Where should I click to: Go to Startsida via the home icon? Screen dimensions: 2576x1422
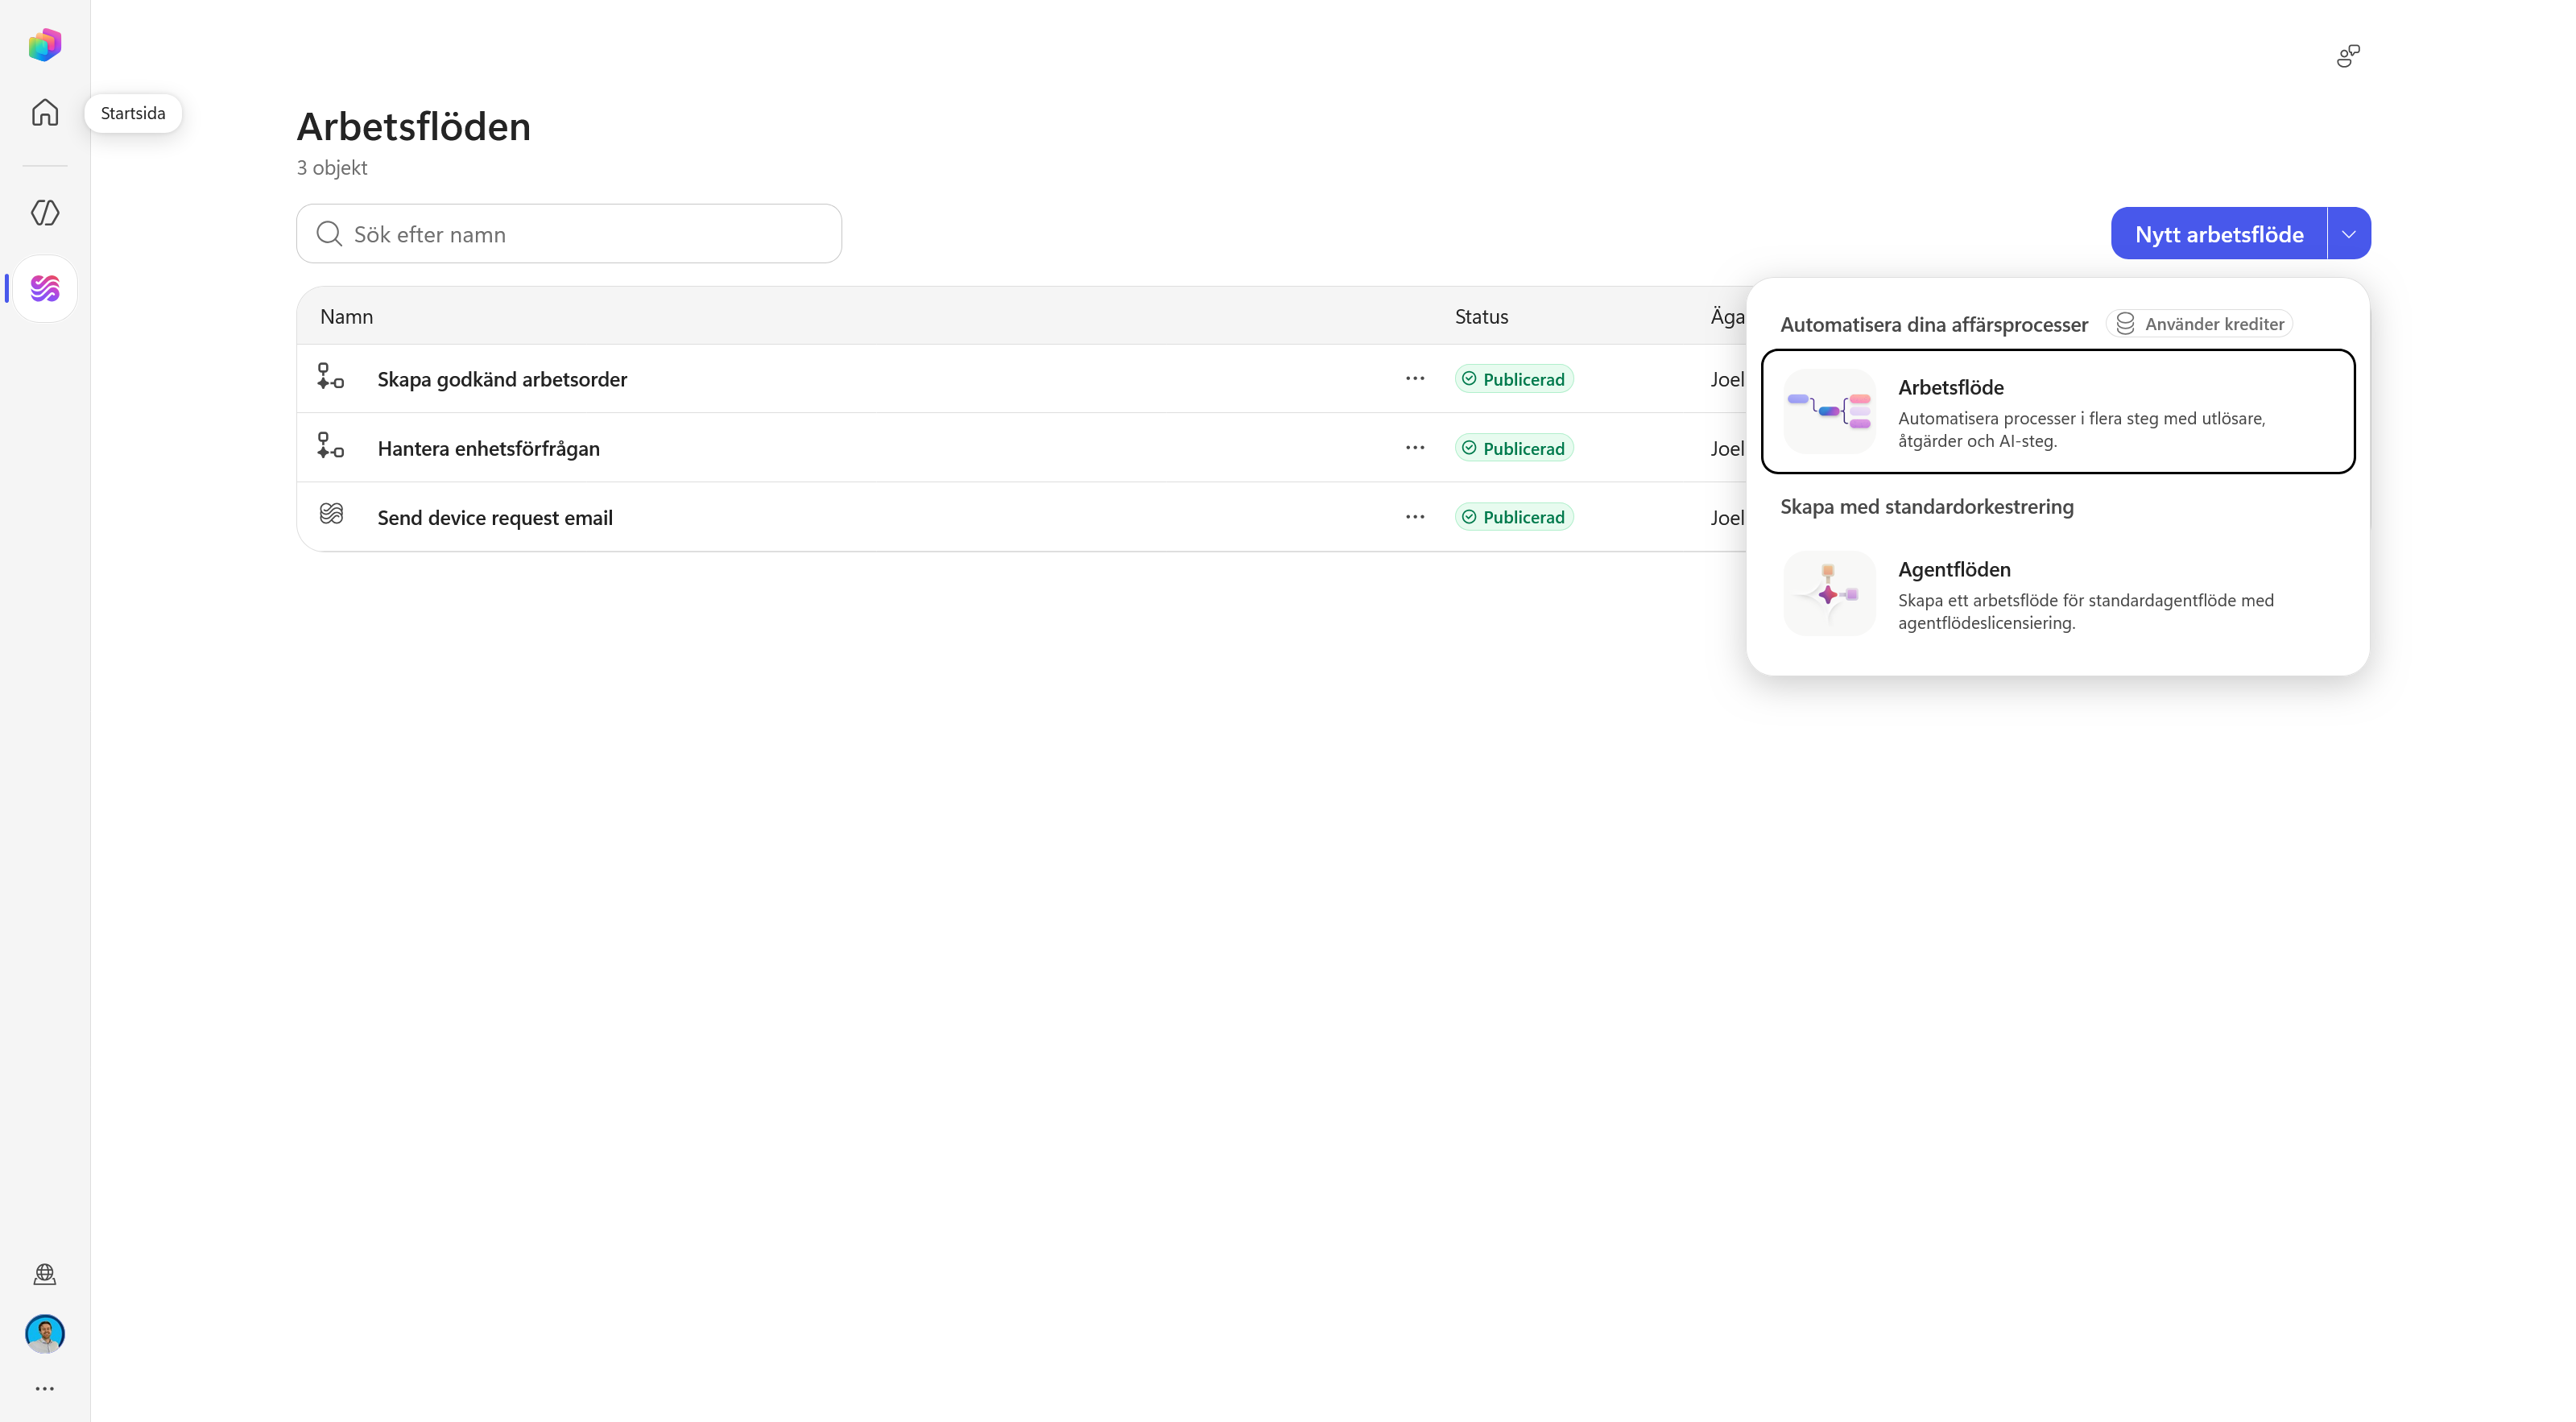point(45,112)
